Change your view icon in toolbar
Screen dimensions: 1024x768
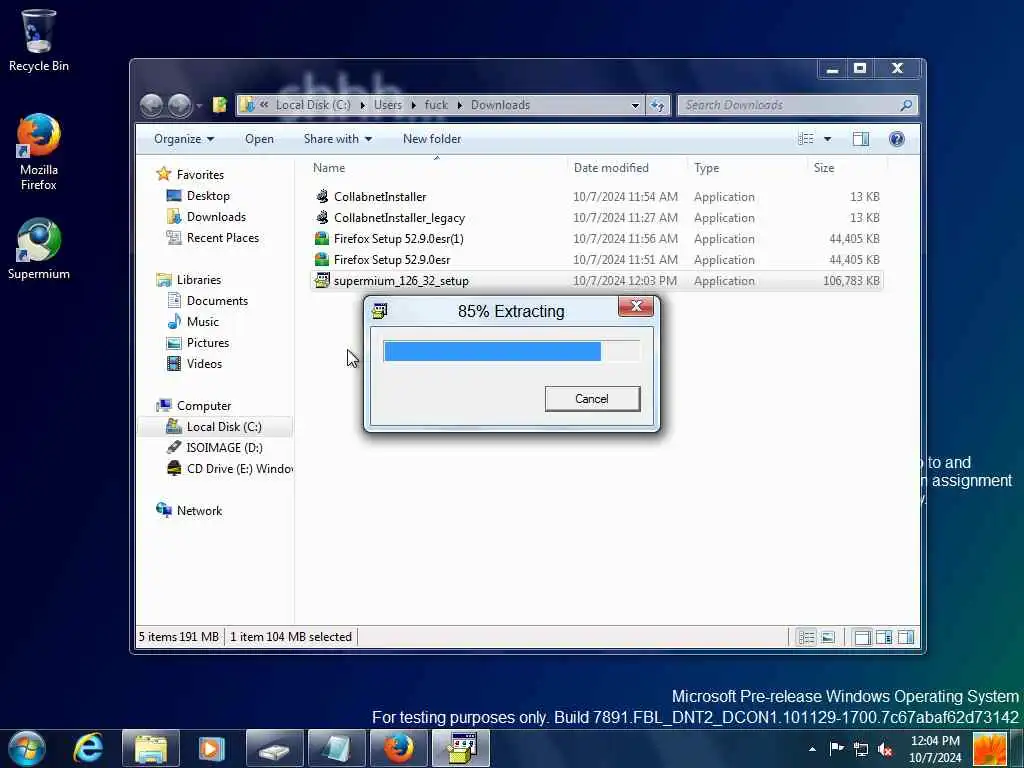(806, 138)
